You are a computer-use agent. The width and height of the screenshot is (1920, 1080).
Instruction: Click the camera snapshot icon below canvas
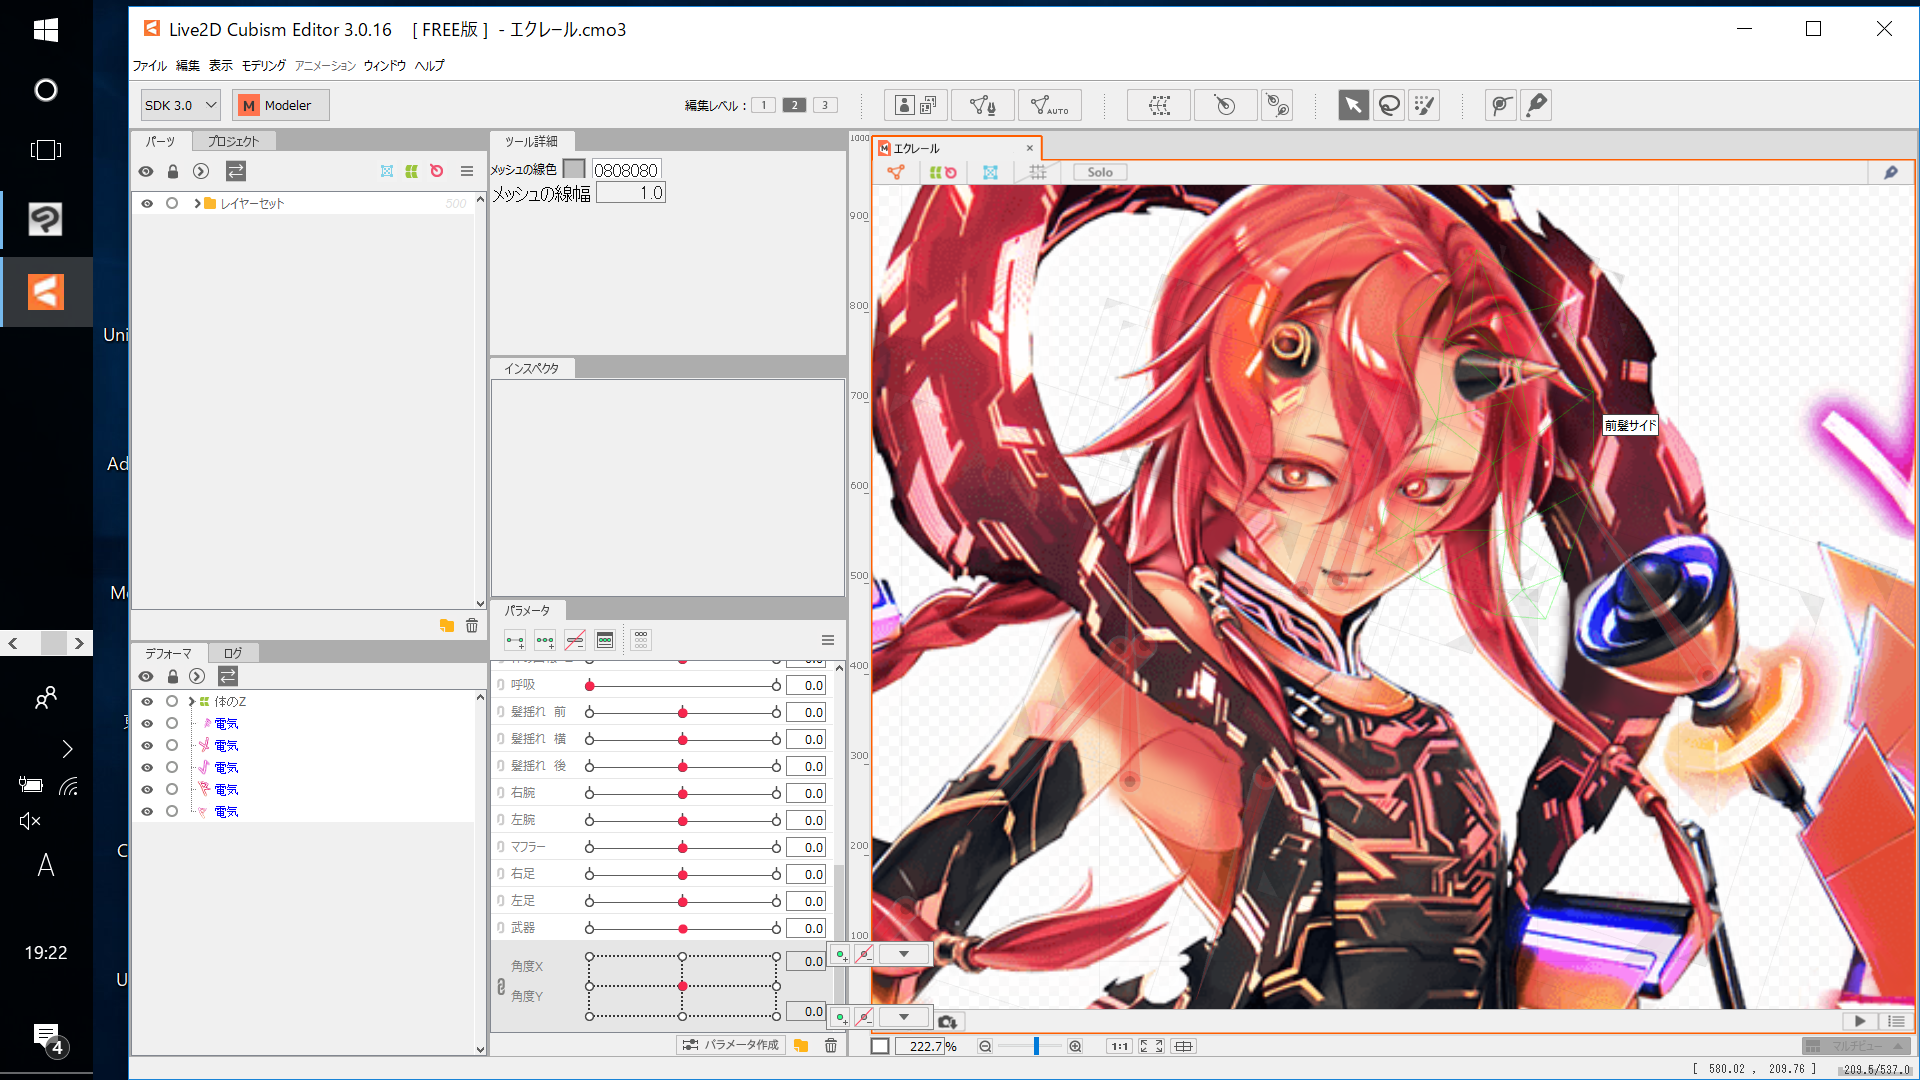(948, 1021)
